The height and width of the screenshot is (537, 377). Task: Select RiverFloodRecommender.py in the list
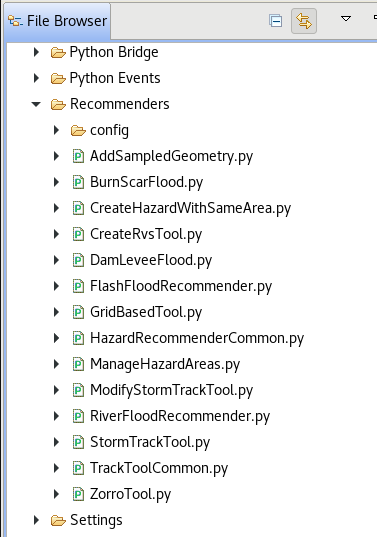click(x=180, y=416)
